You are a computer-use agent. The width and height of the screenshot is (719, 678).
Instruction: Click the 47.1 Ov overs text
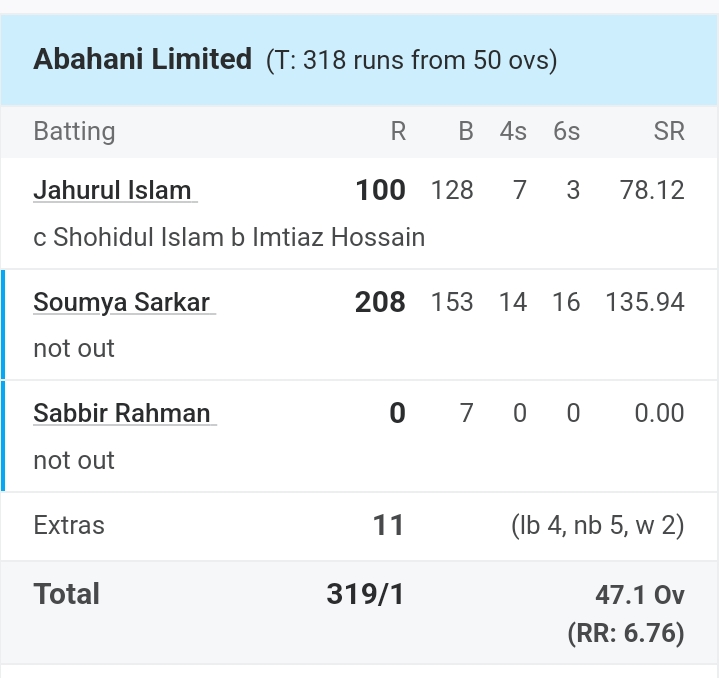coord(640,595)
